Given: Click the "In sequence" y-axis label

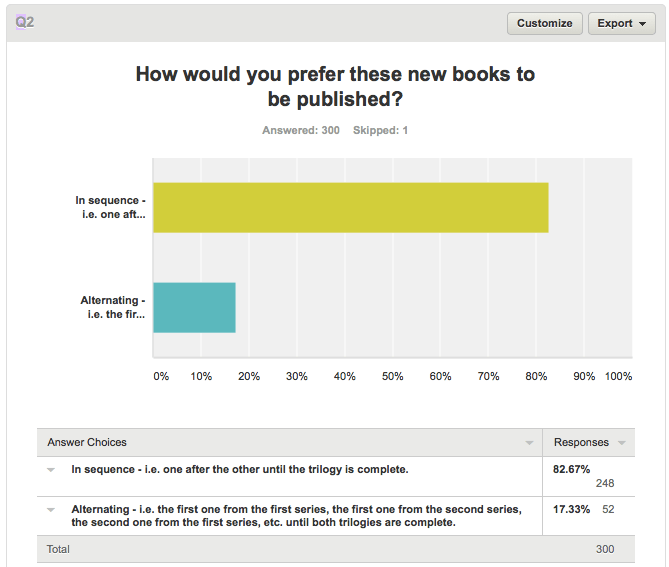Looking at the screenshot, I should pyautogui.click(x=110, y=208).
